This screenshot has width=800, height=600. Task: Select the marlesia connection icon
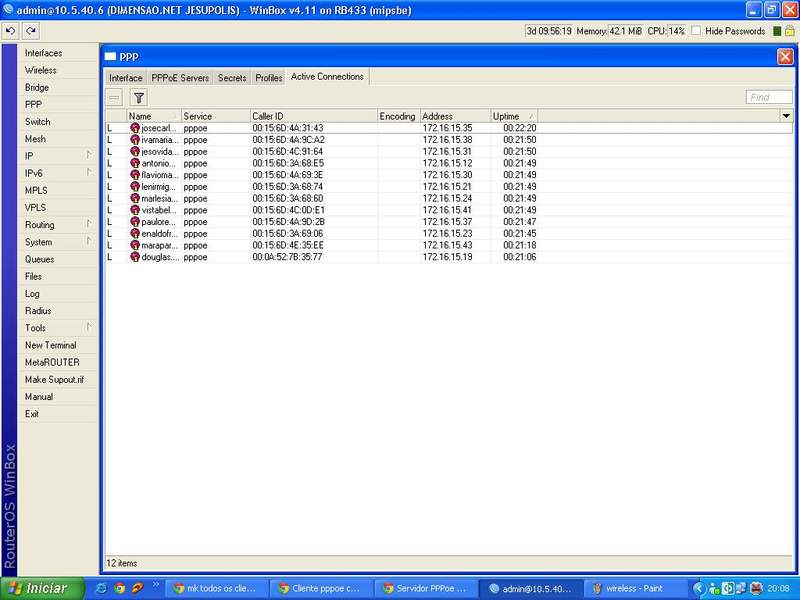(x=135, y=198)
